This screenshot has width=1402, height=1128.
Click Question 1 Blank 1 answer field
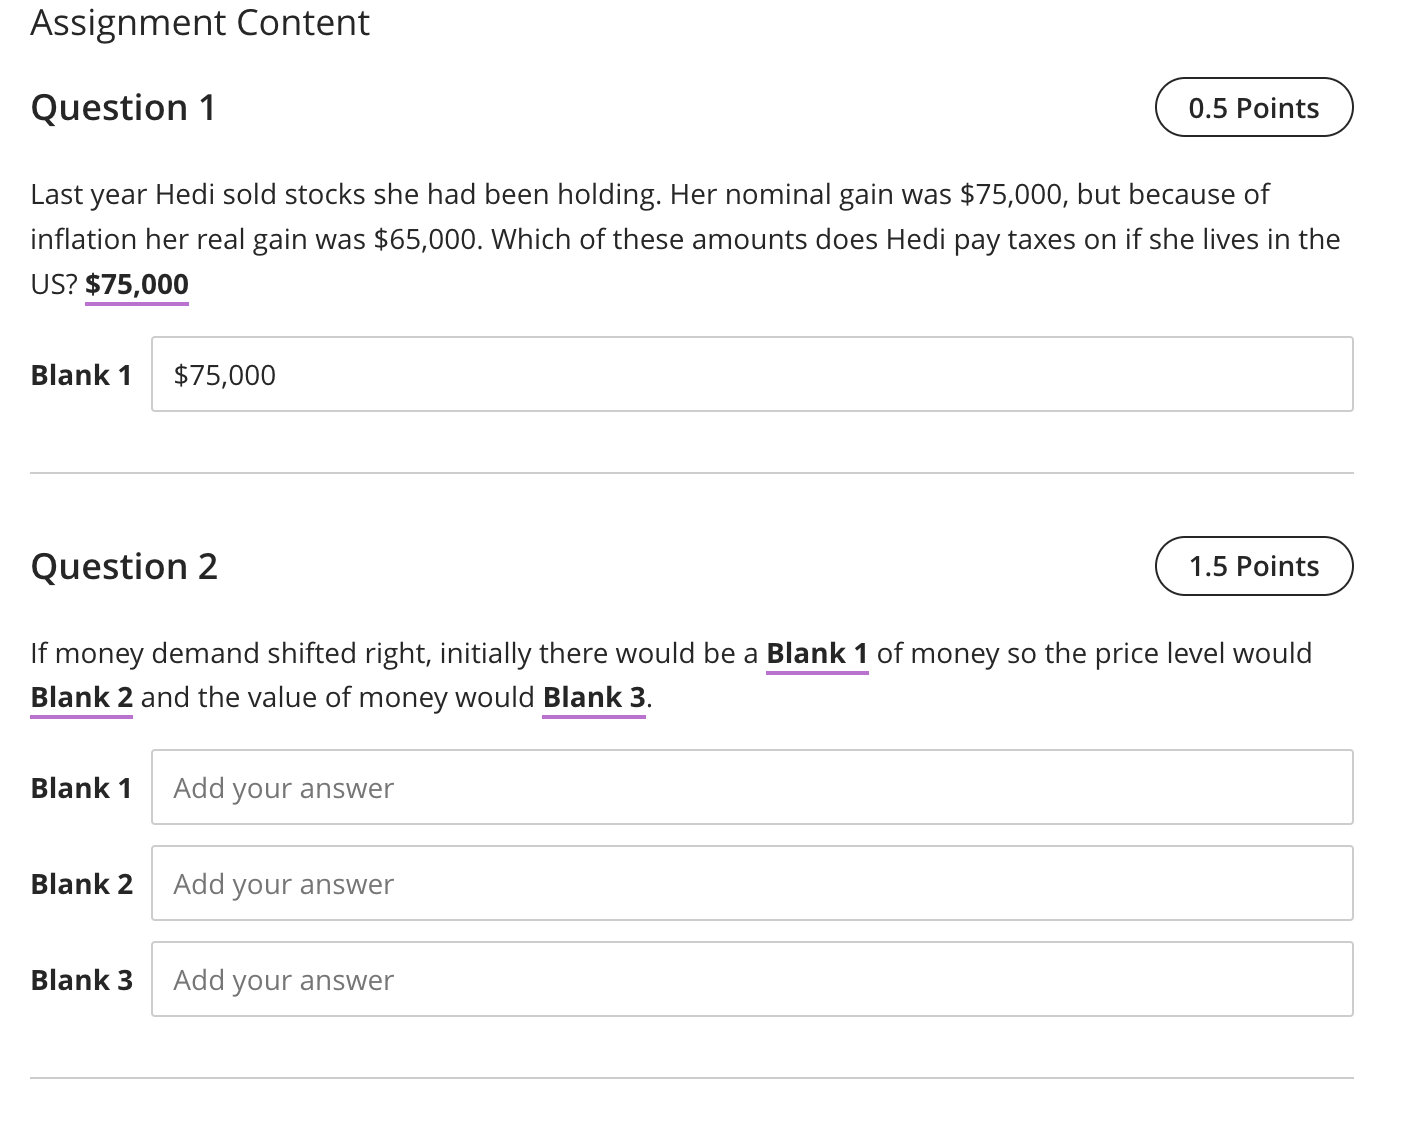point(752,374)
